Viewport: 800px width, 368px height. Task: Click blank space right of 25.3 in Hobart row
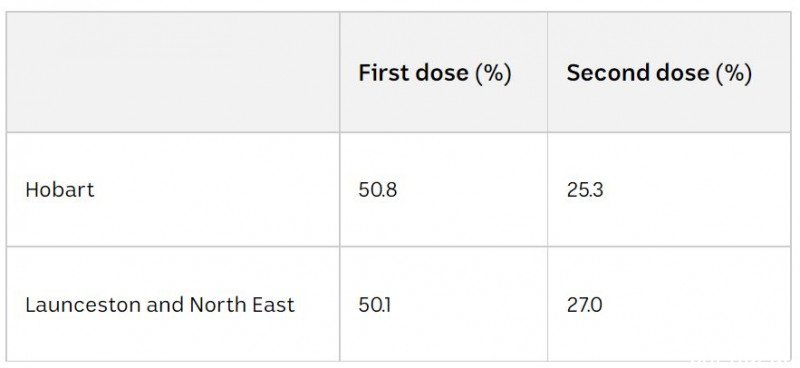pyautogui.click(x=694, y=190)
